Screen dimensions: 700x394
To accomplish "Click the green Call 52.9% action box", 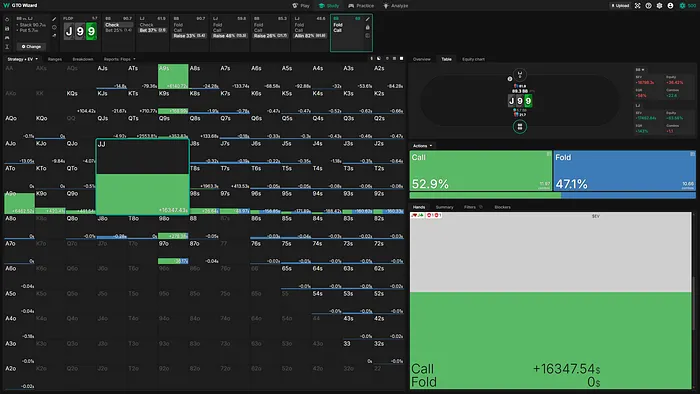I will point(481,171).
